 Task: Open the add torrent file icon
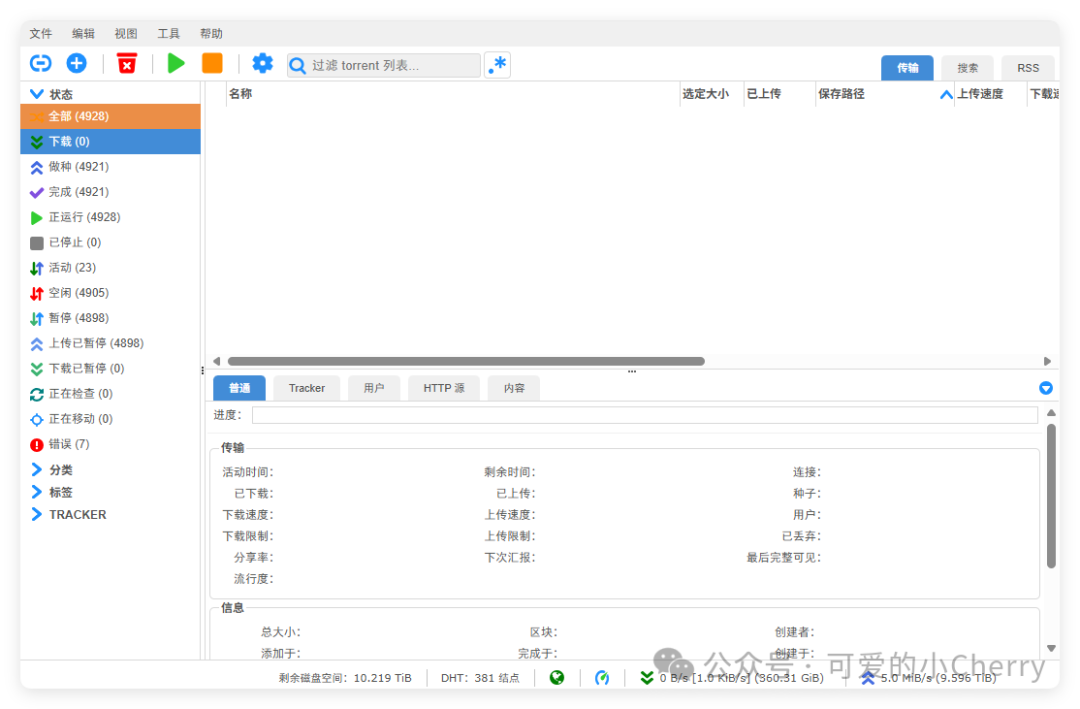pyautogui.click(x=76, y=63)
